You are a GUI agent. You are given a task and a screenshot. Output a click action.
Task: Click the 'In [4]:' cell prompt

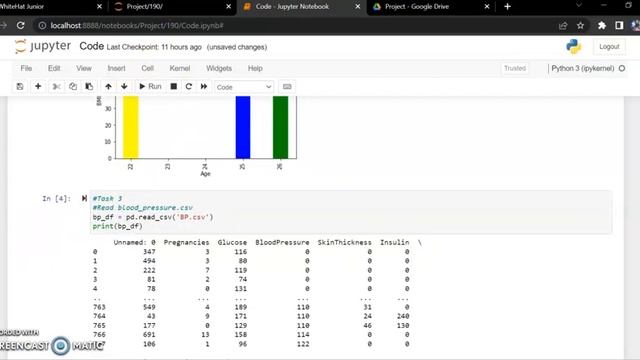pos(56,198)
